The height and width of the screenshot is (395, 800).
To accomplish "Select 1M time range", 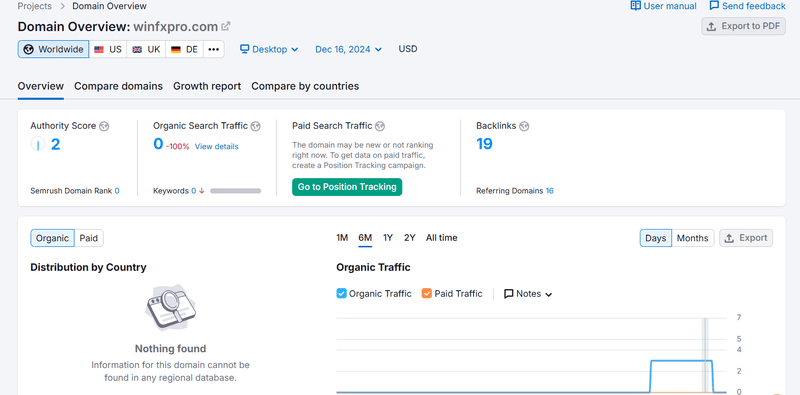I will (342, 238).
